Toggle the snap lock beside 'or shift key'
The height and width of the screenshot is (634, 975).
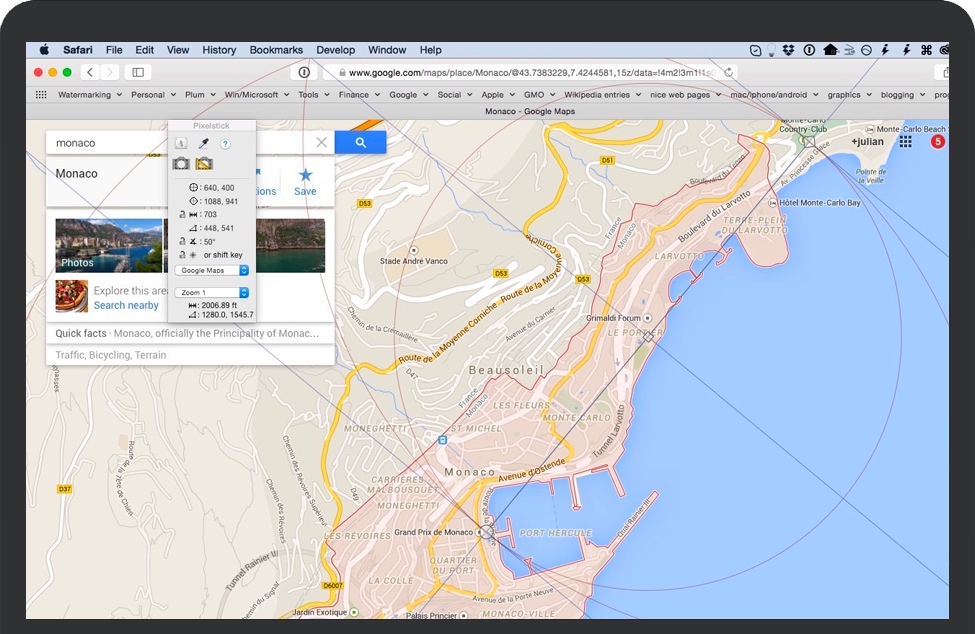click(x=181, y=255)
